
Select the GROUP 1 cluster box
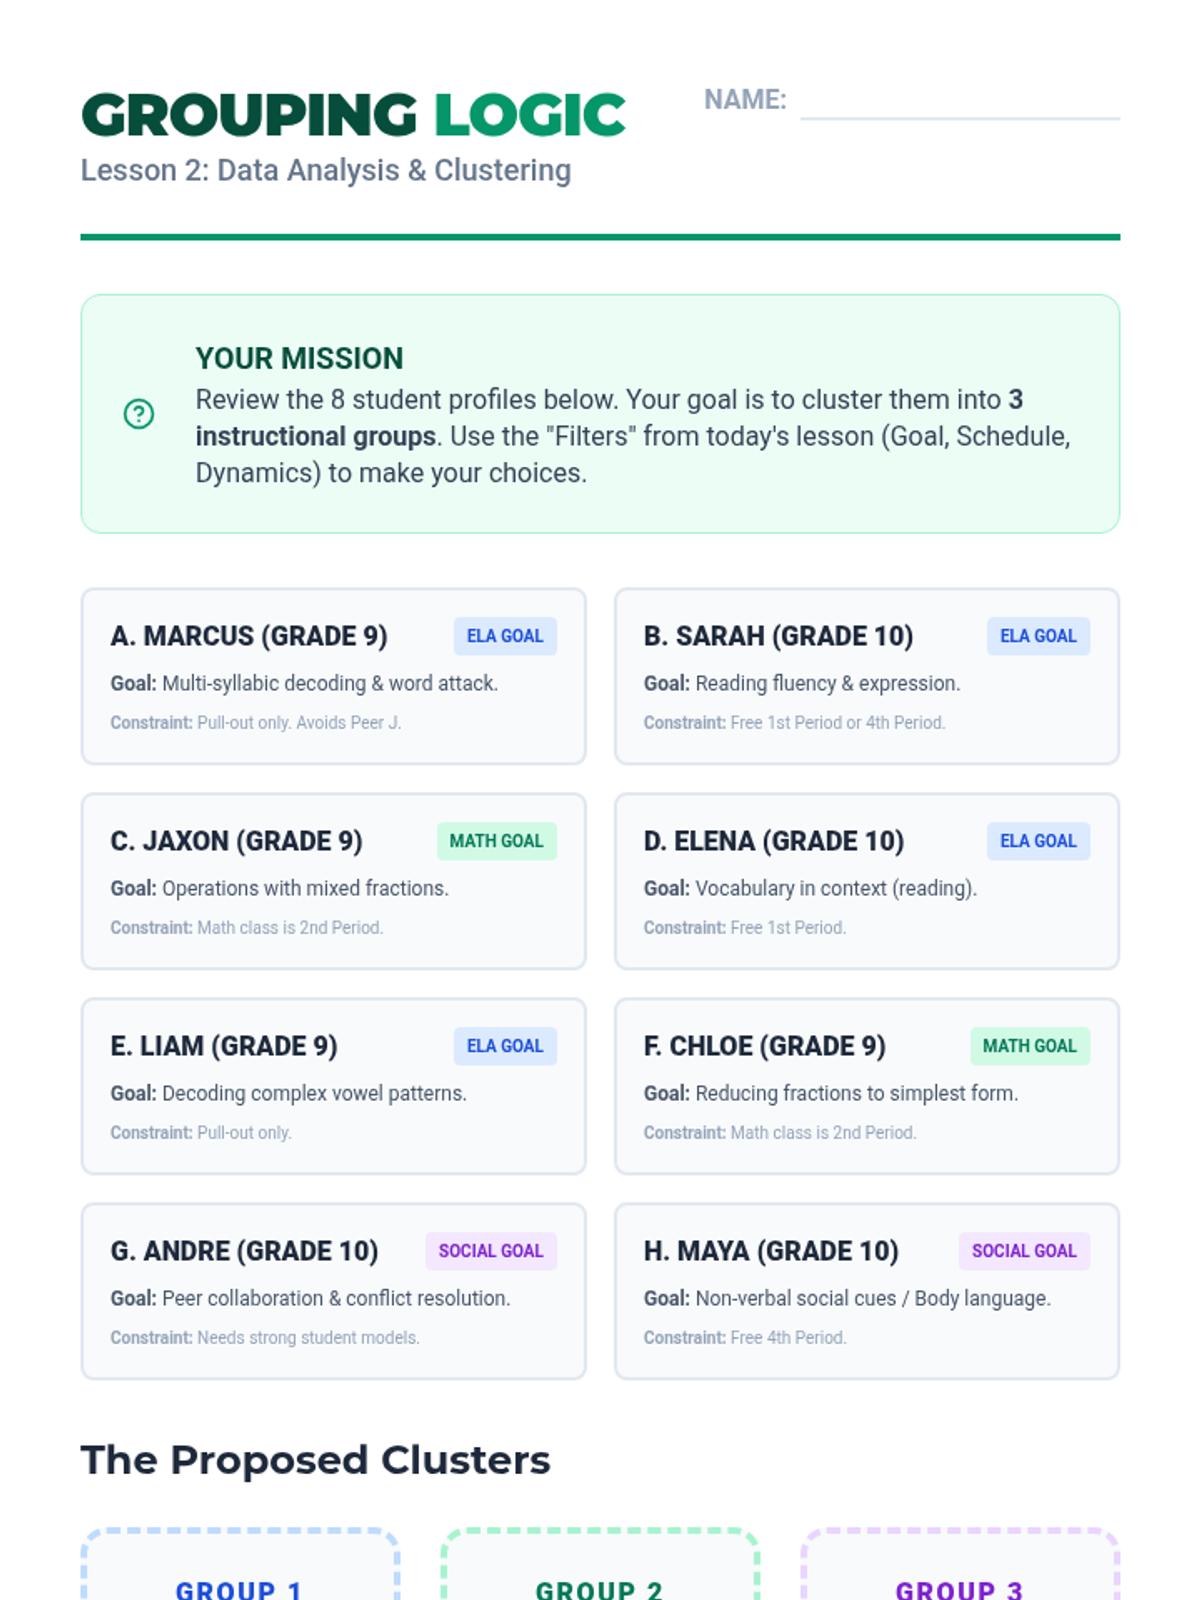point(240,1570)
